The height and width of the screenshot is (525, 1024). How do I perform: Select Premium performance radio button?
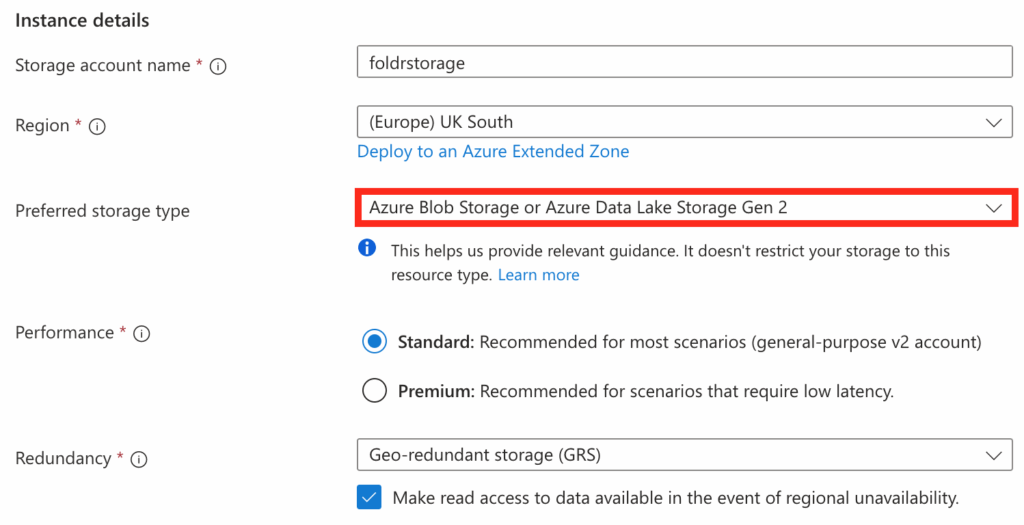click(x=375, y=391)
